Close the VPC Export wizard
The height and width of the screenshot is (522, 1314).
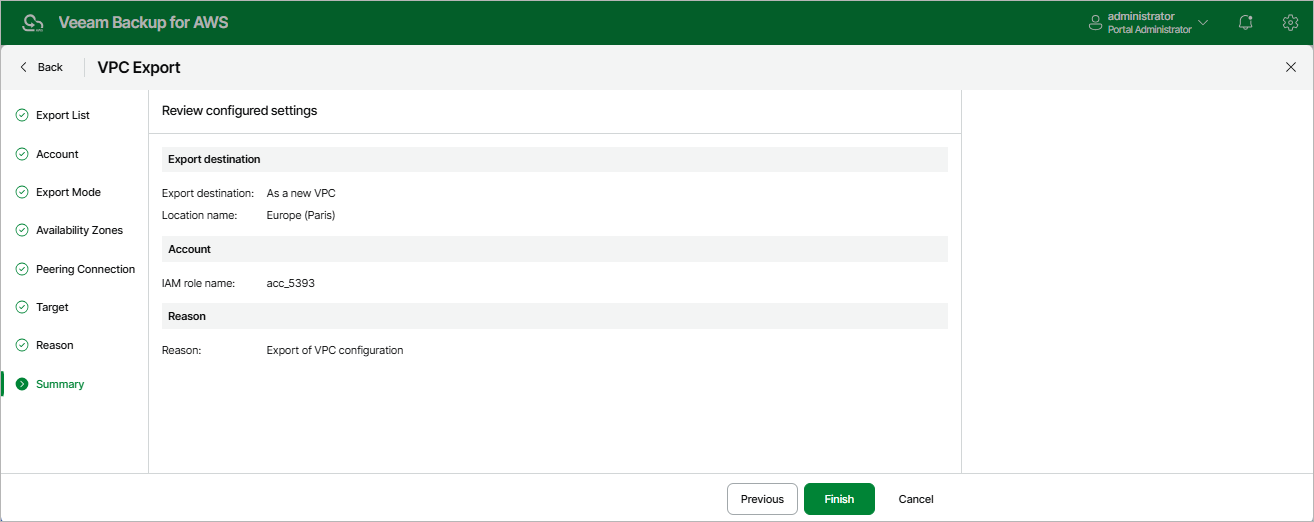[1290, 67]
